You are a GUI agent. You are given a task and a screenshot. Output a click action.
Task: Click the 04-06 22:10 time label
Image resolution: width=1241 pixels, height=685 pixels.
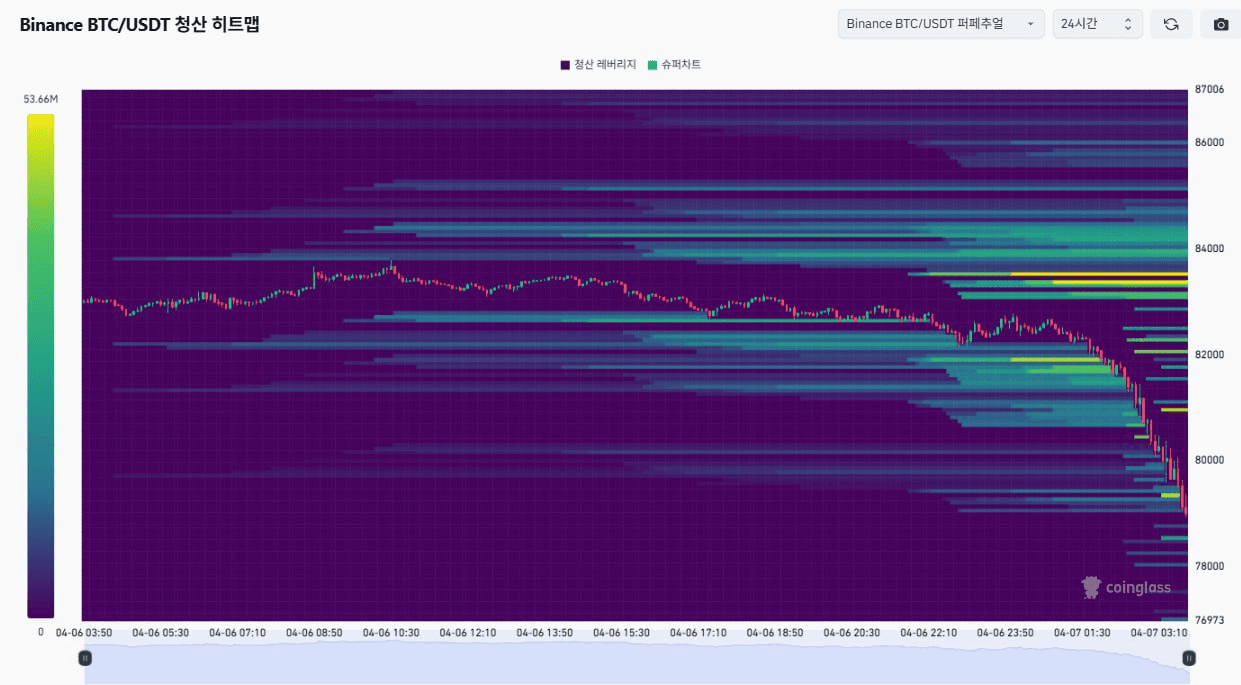929,633
